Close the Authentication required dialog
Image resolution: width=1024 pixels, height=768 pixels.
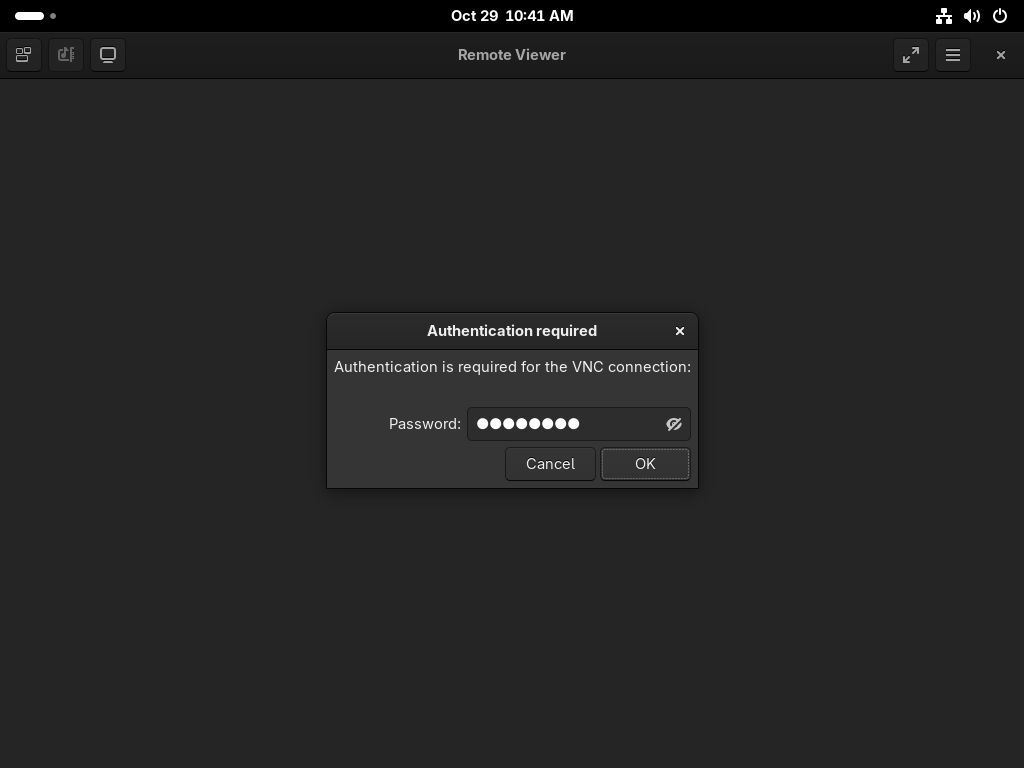pos(680,331)
